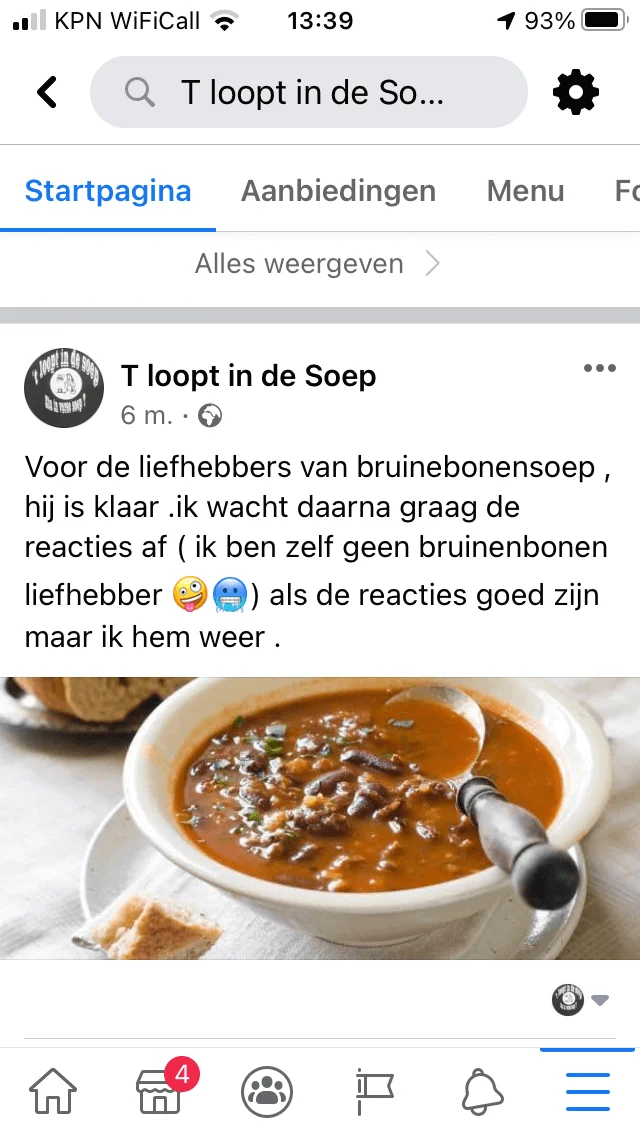This screenshot has width=640, height=1136.
Task: Select the Startpagina tab
Action: [108, 191]
